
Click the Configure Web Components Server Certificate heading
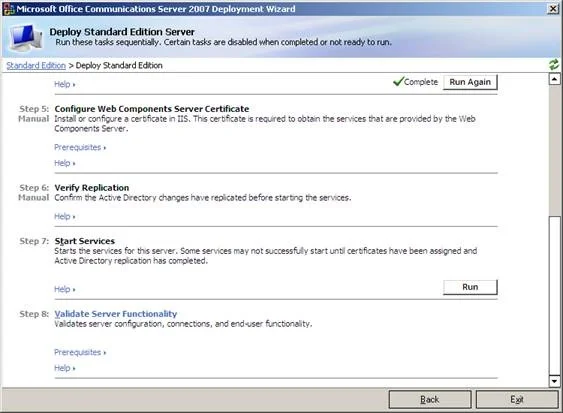point(152,109)
